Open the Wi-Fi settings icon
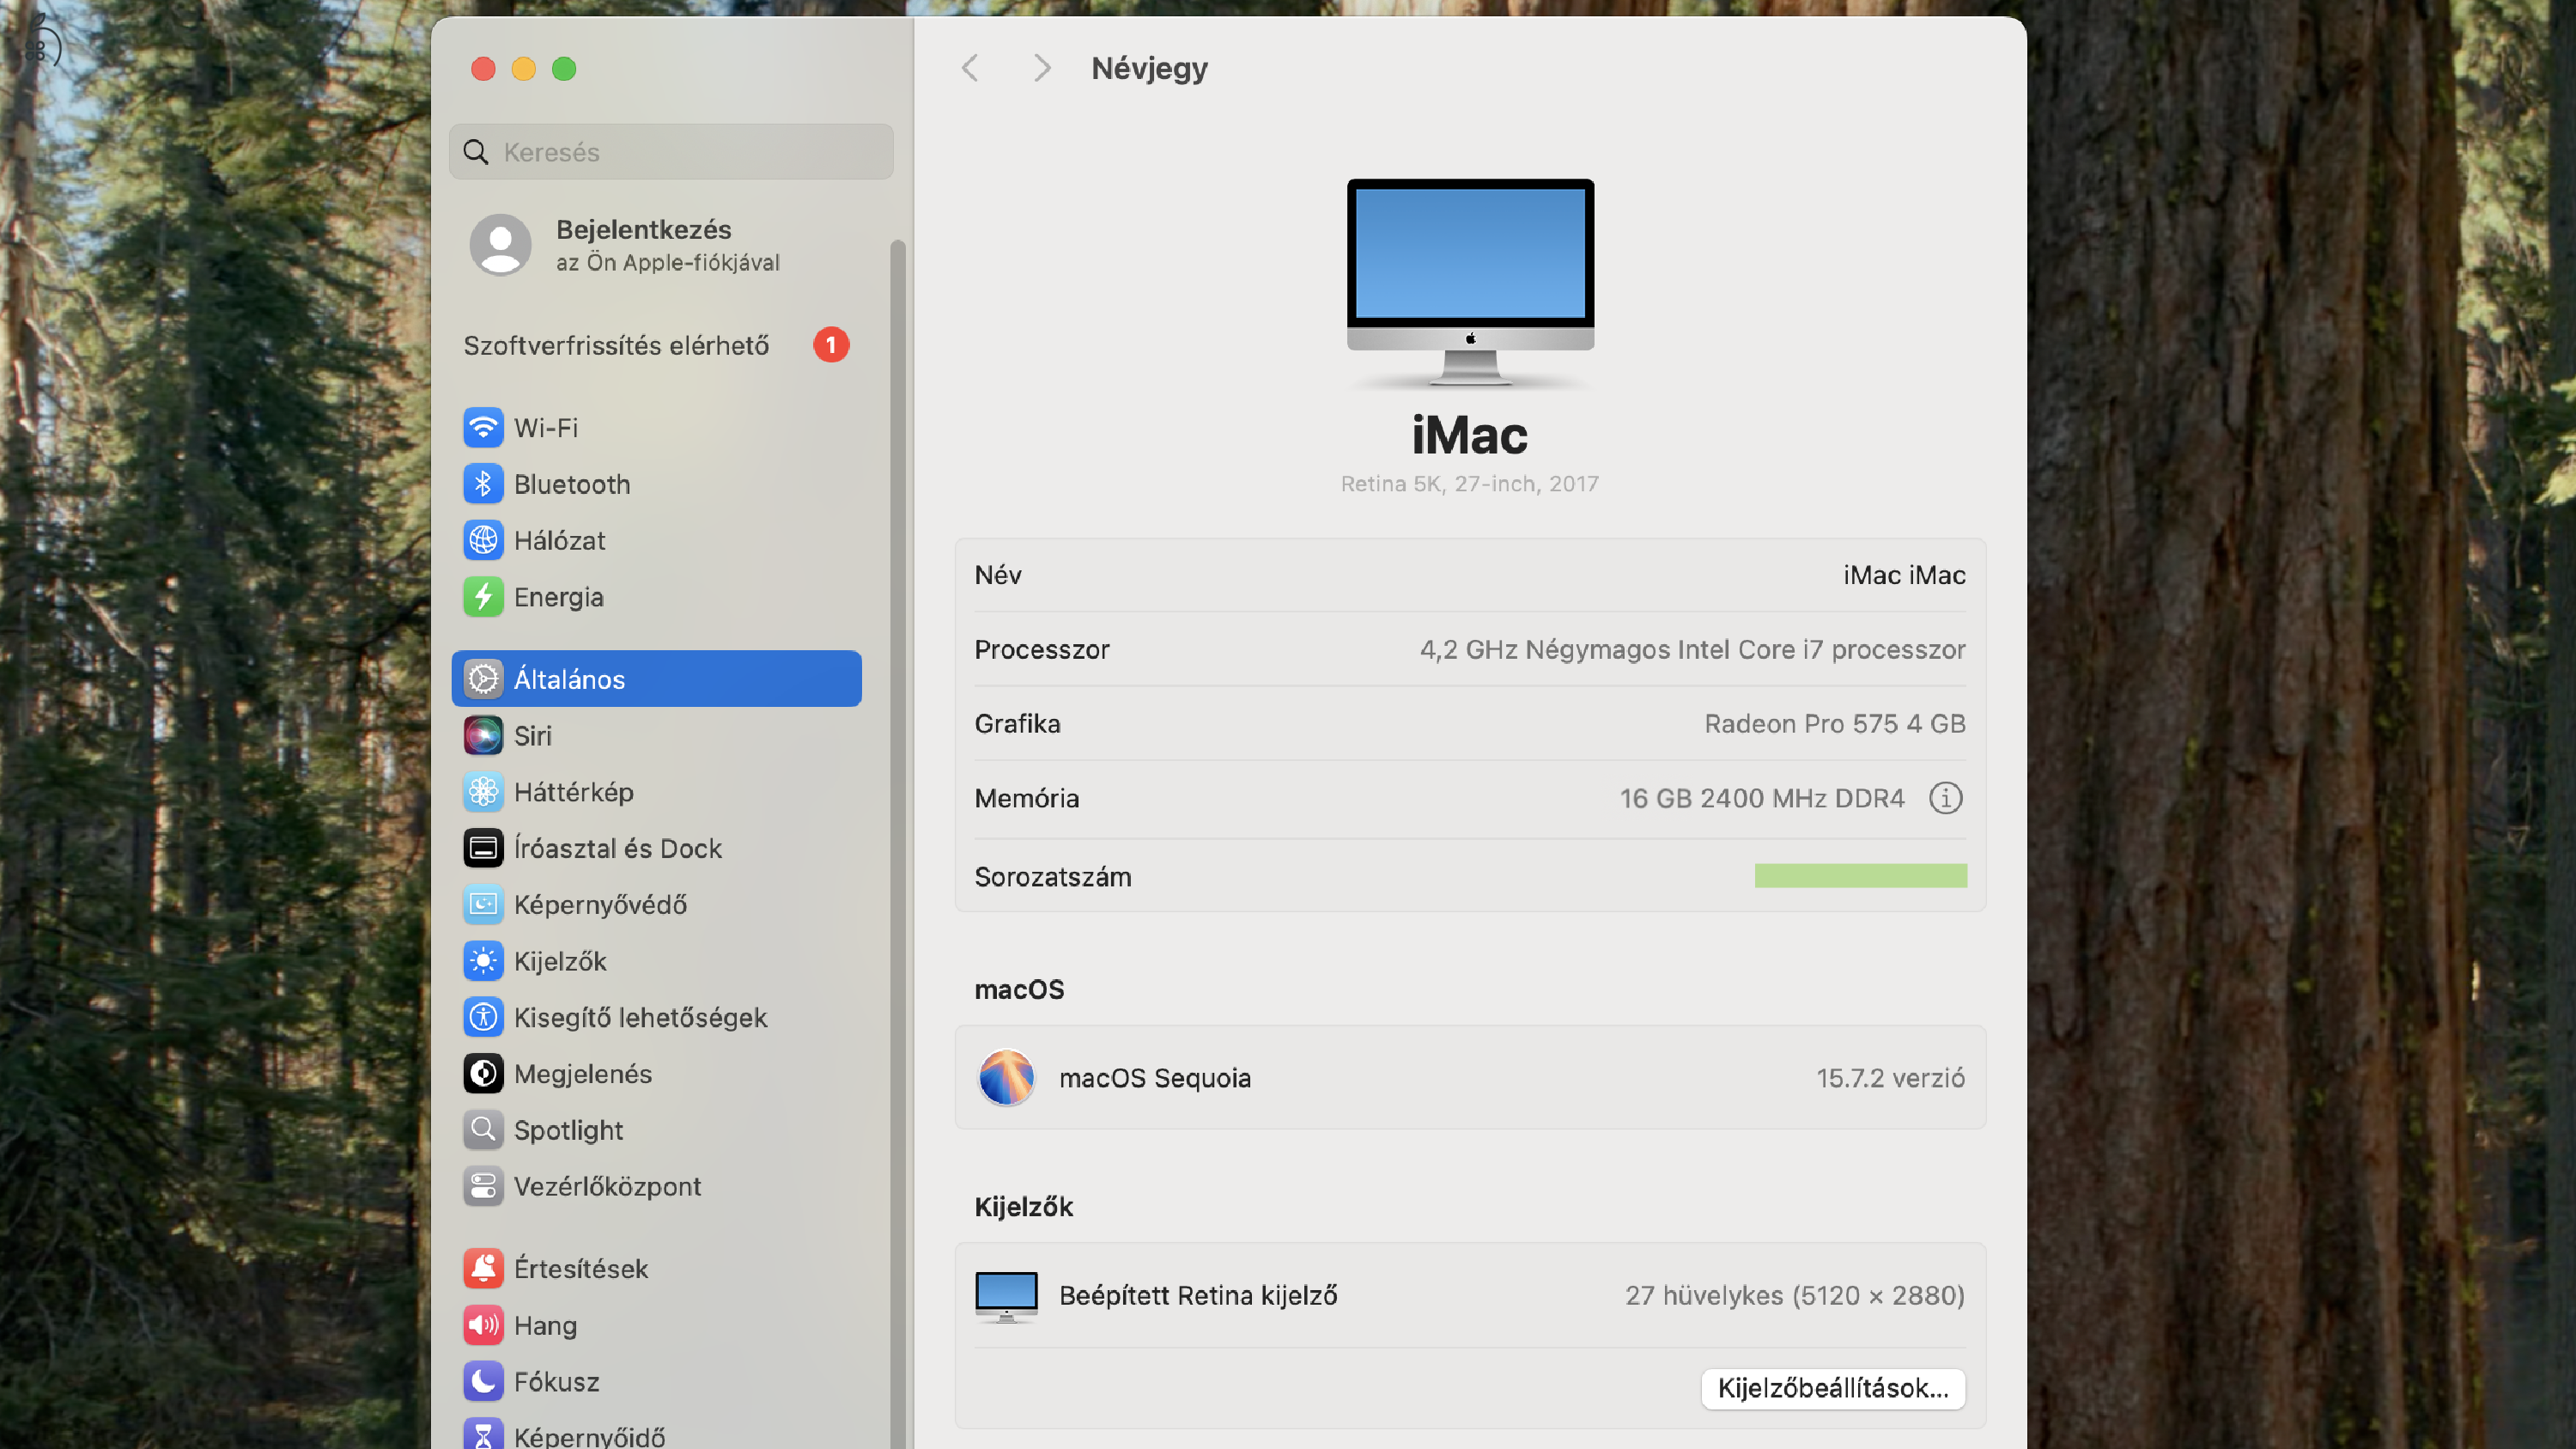The width and height of the screenshot is (2576, 1449). coord(484,427)
